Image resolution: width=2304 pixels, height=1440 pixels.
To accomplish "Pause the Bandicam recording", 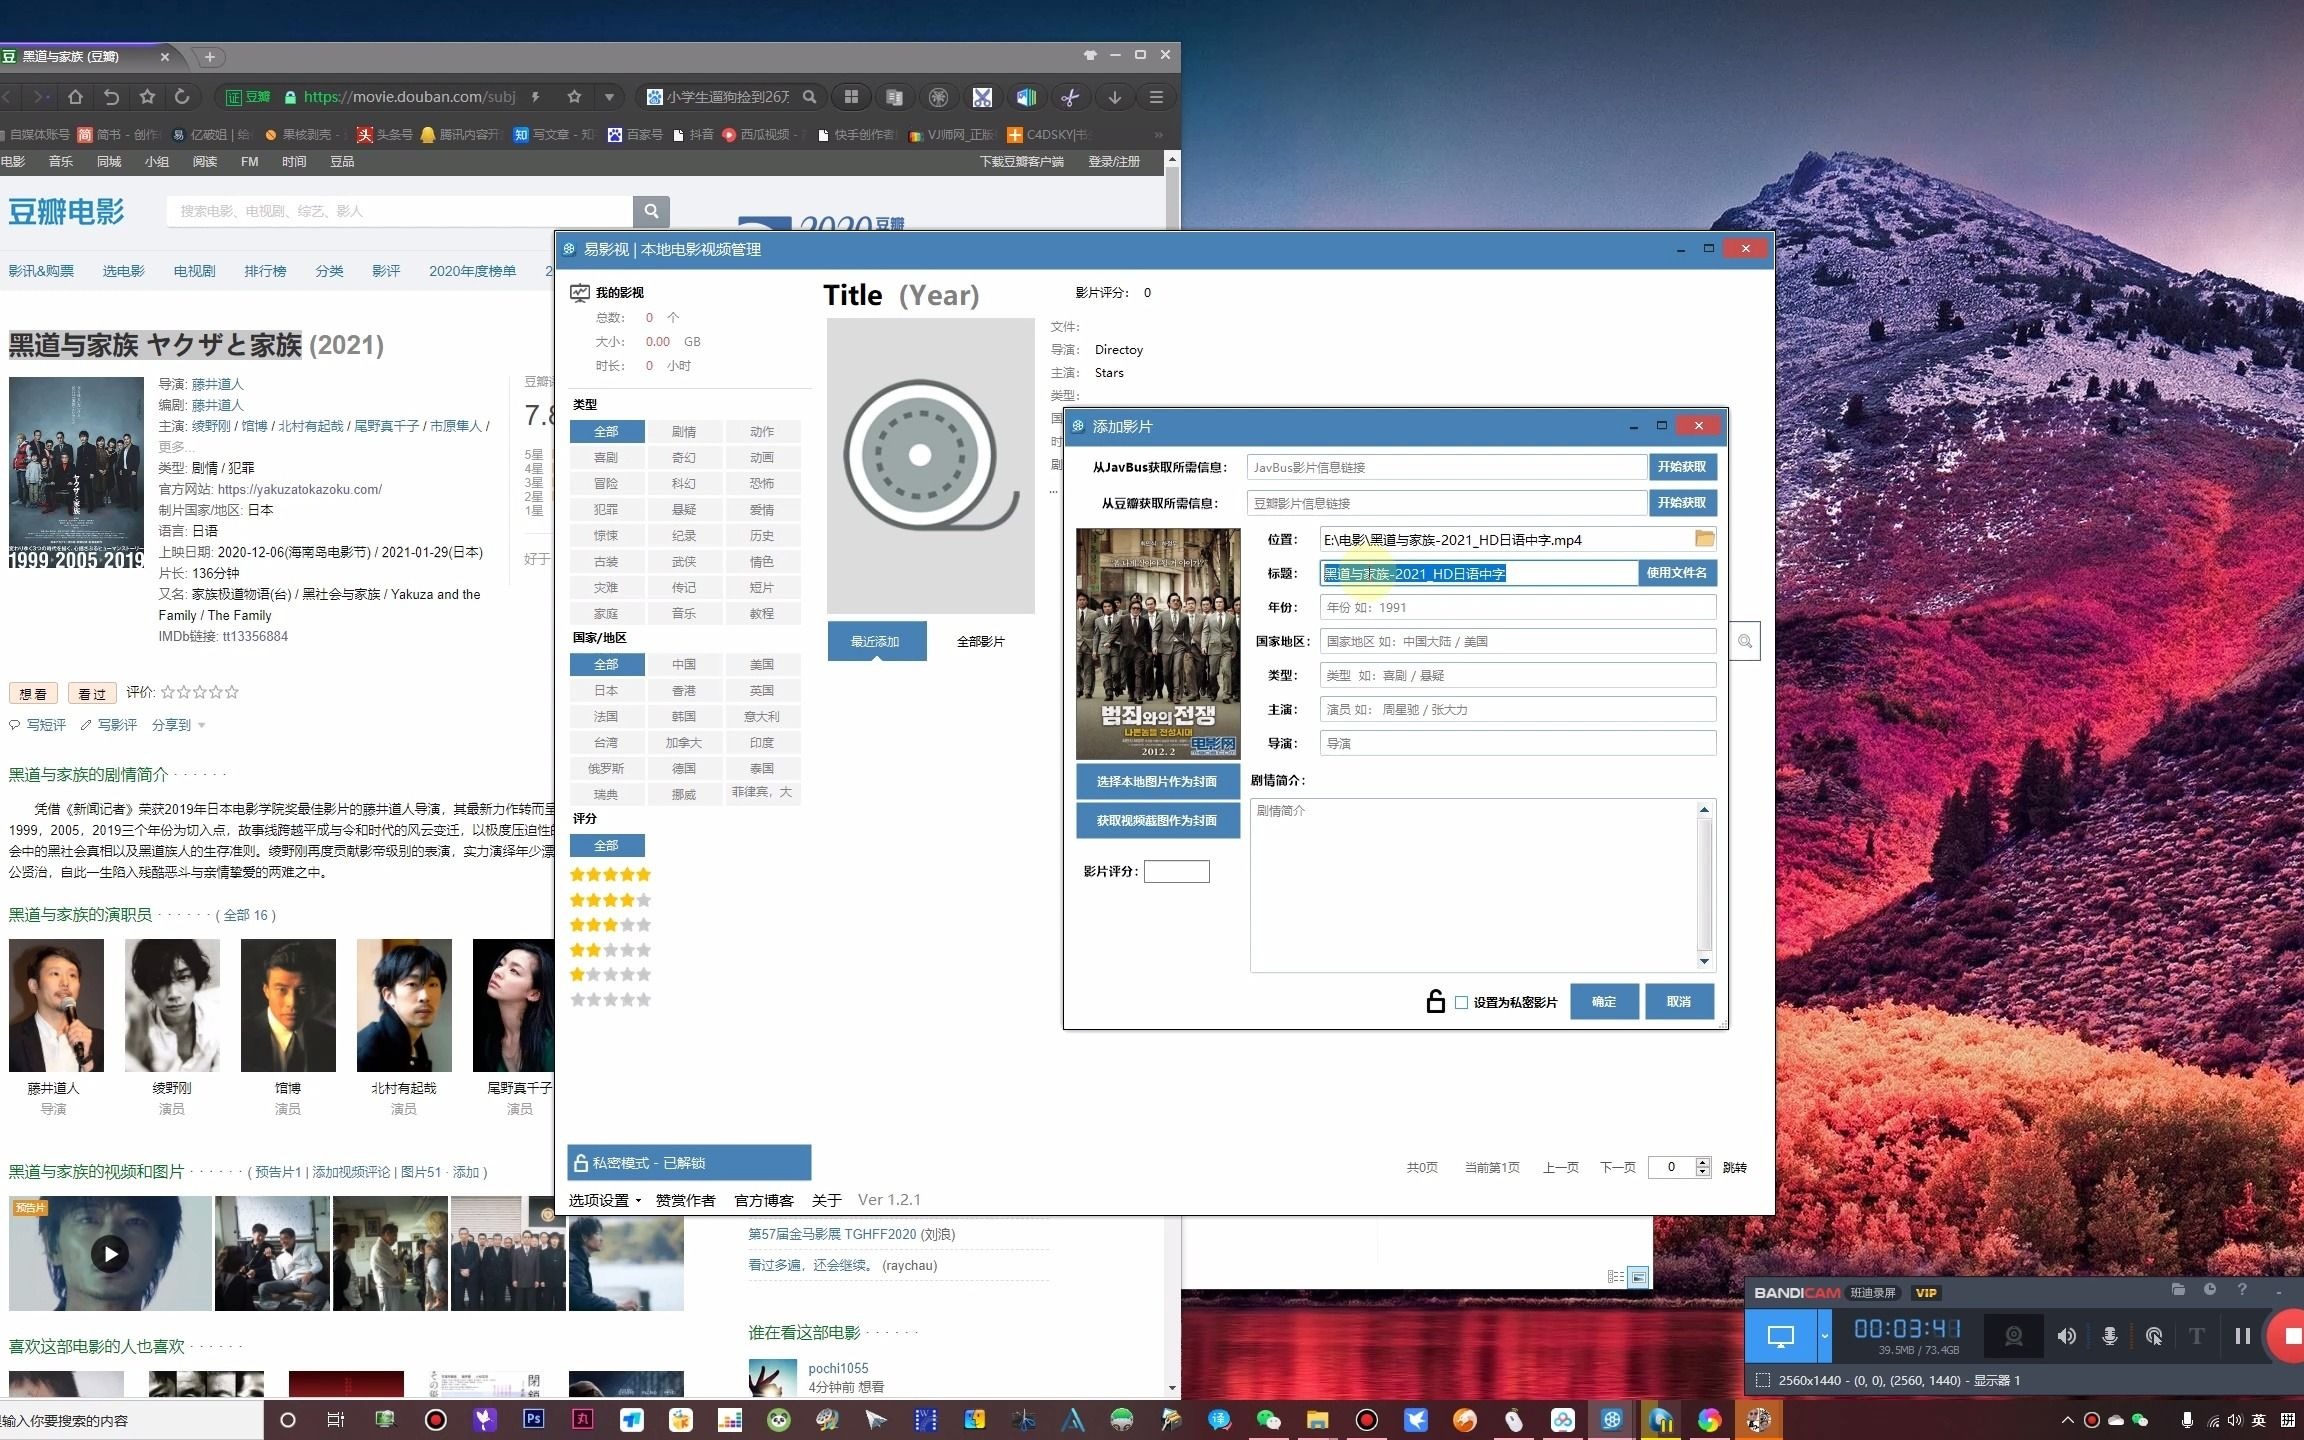I will tap(2241, 1336).
